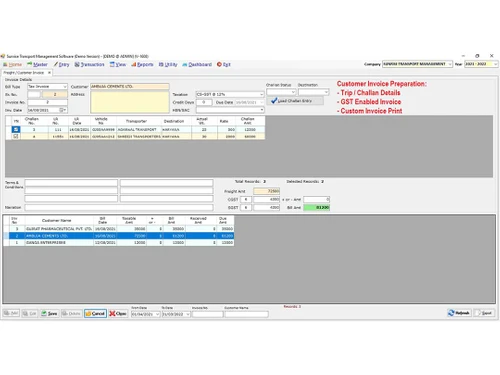Screen dimensions: 500x375
Task: Click the disabled Edit button
Action: [30, 313]
